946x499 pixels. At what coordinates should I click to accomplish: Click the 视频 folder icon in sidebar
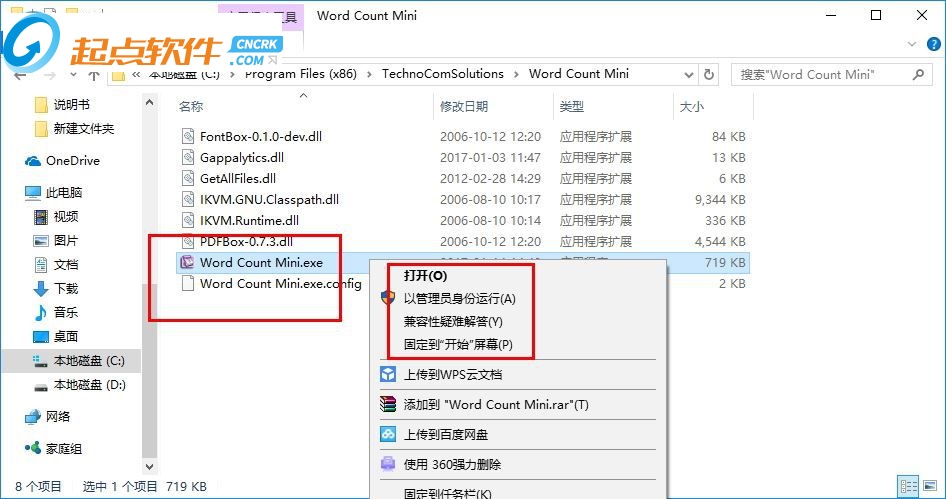point(40,217)
